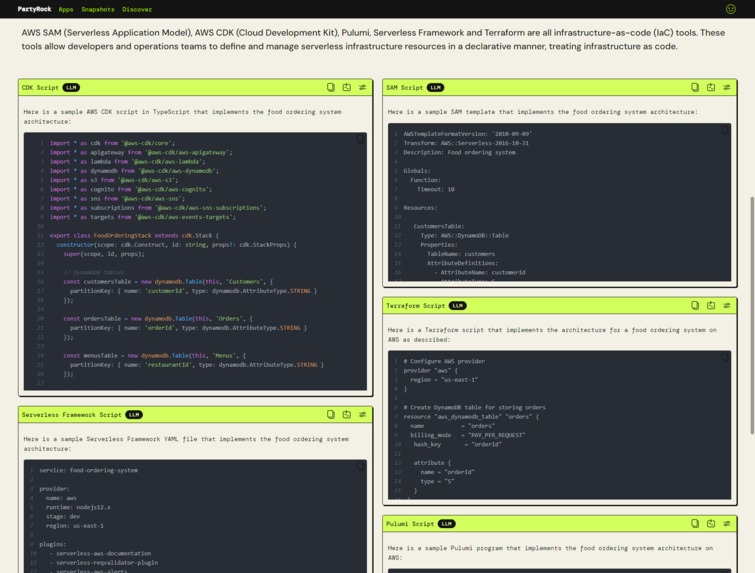Viewport: 755px width, 573px height.
Task: Copy code from the SAM code block
Action: (x=724, y=130)
